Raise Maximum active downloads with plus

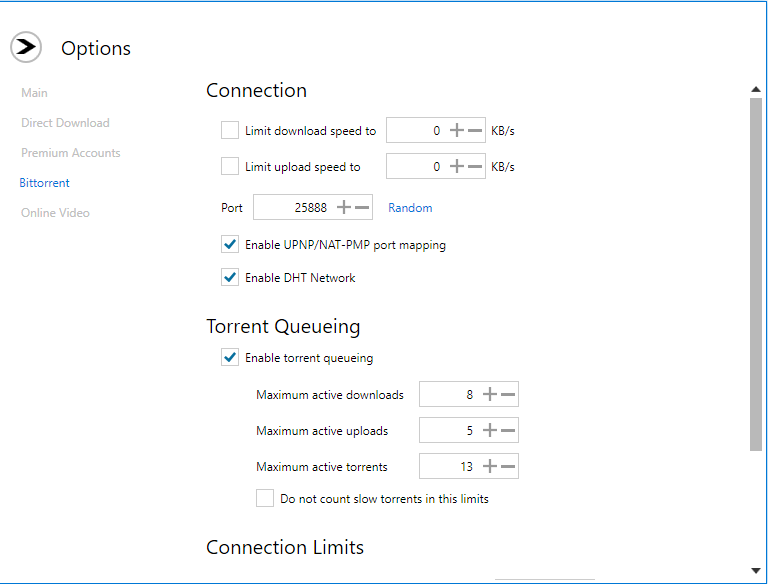(490, 394)
